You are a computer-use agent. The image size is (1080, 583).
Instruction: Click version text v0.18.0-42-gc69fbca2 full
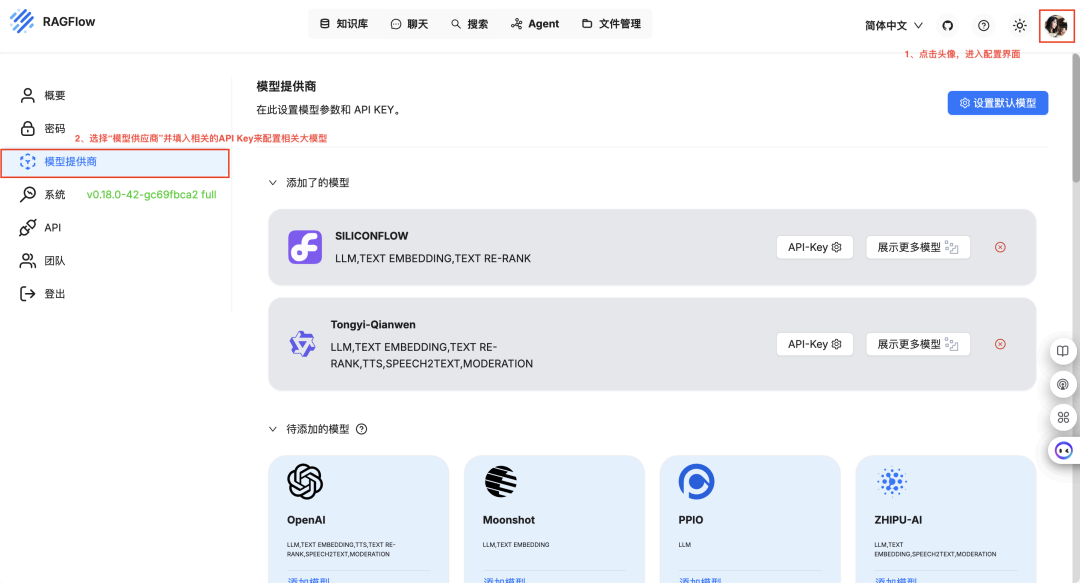click(x=152, y=194)
